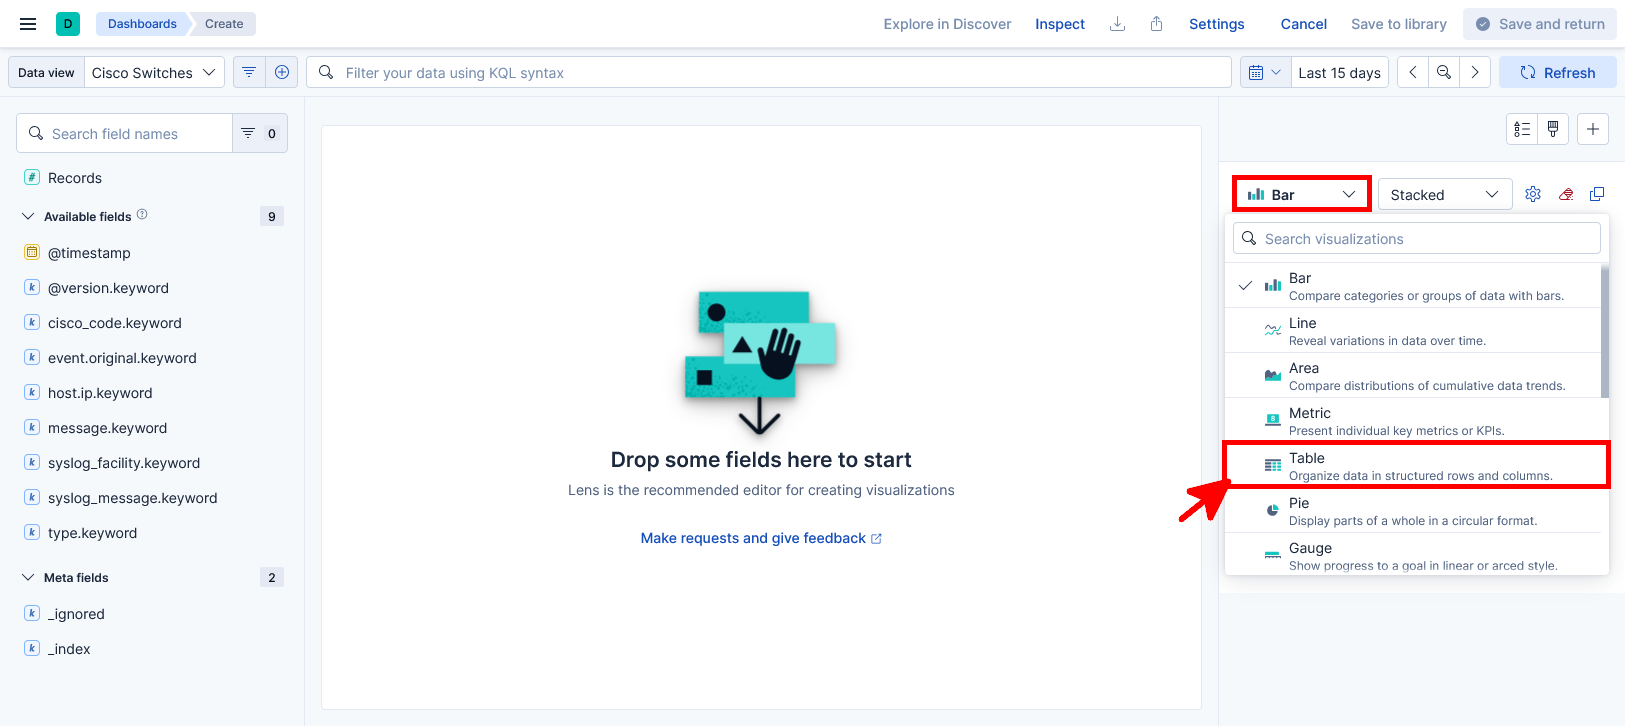
Task: Open the style brush settings icon
Action: coord(1553,129)
